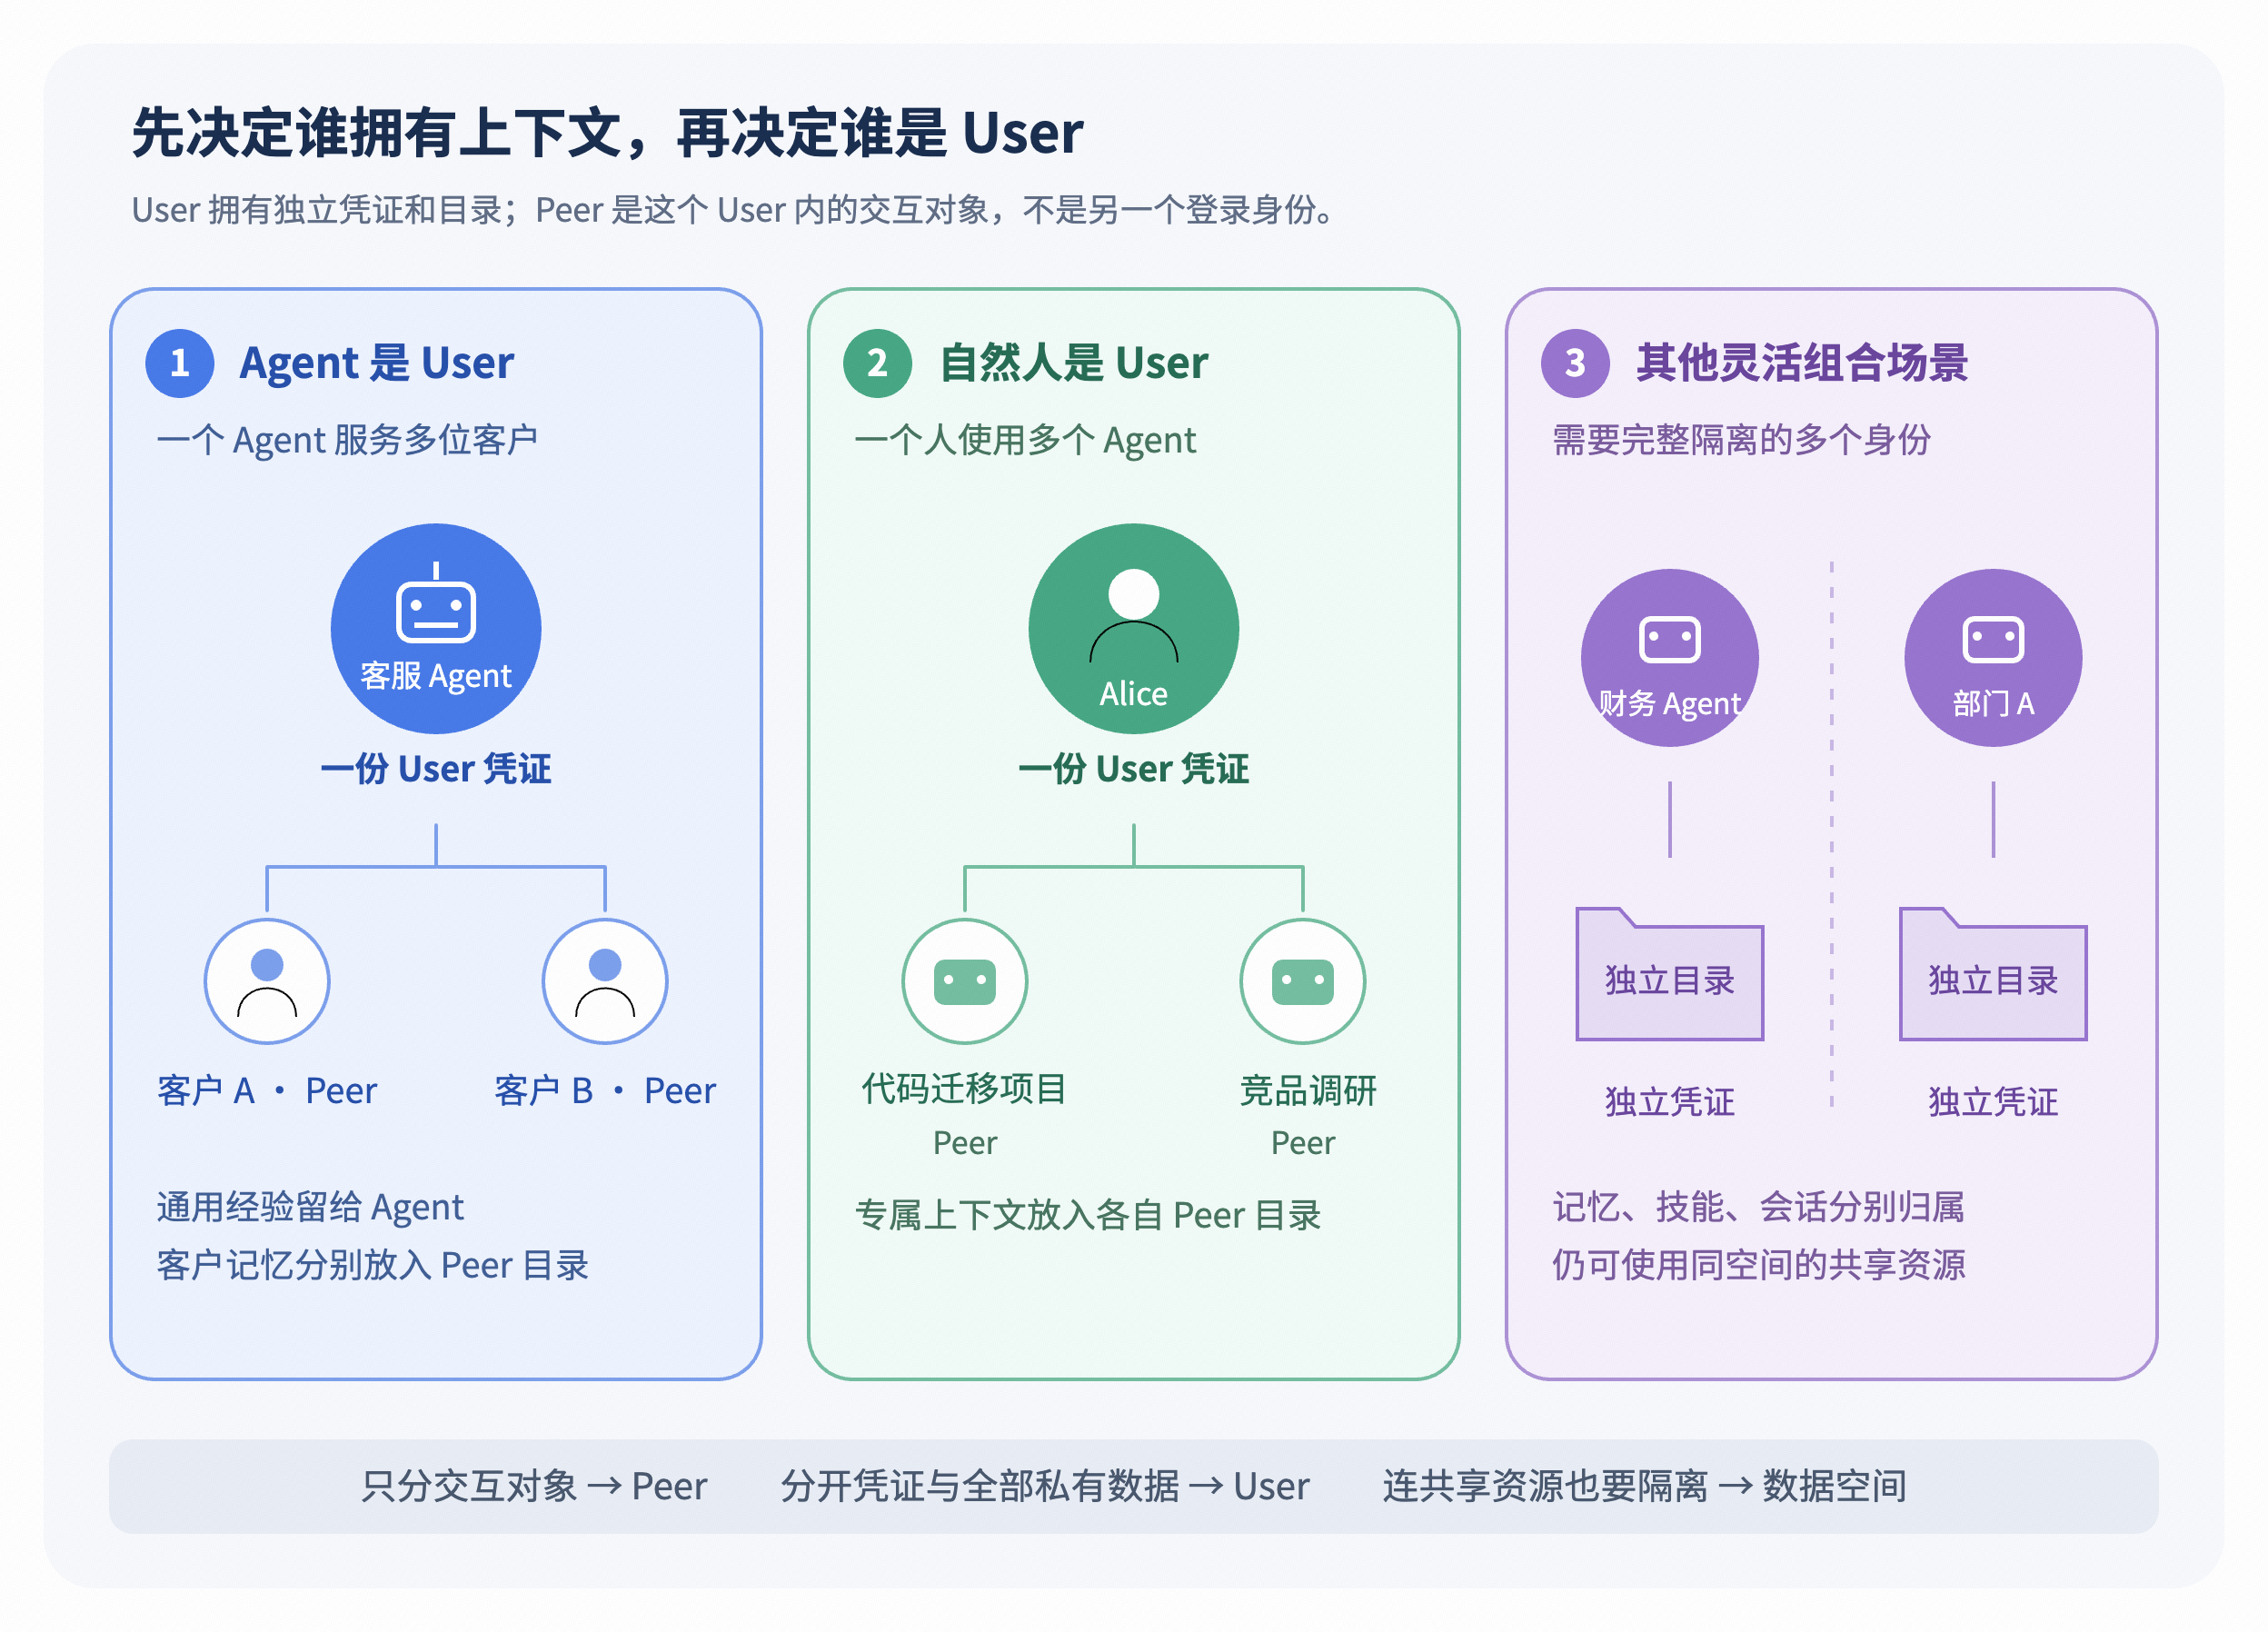Click 一份 User 凭证 under 客服 Agent
This screenshot has height=1632, width=2268.
(436, 769)
